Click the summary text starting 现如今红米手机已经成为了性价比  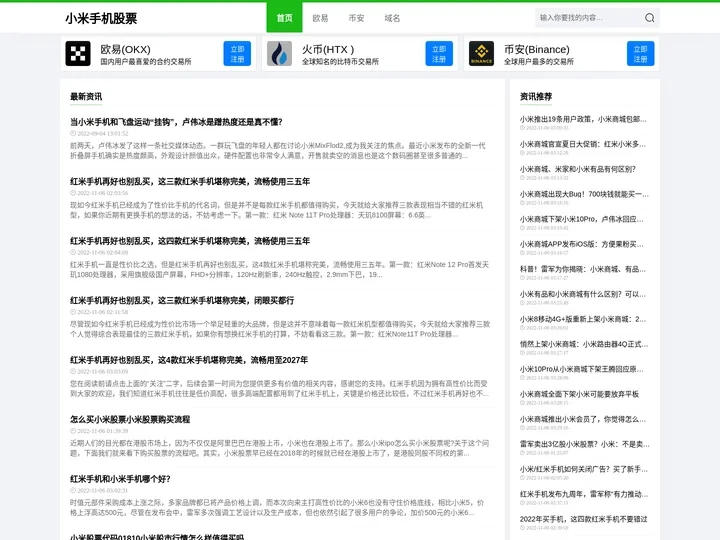(x=276, y=210)
